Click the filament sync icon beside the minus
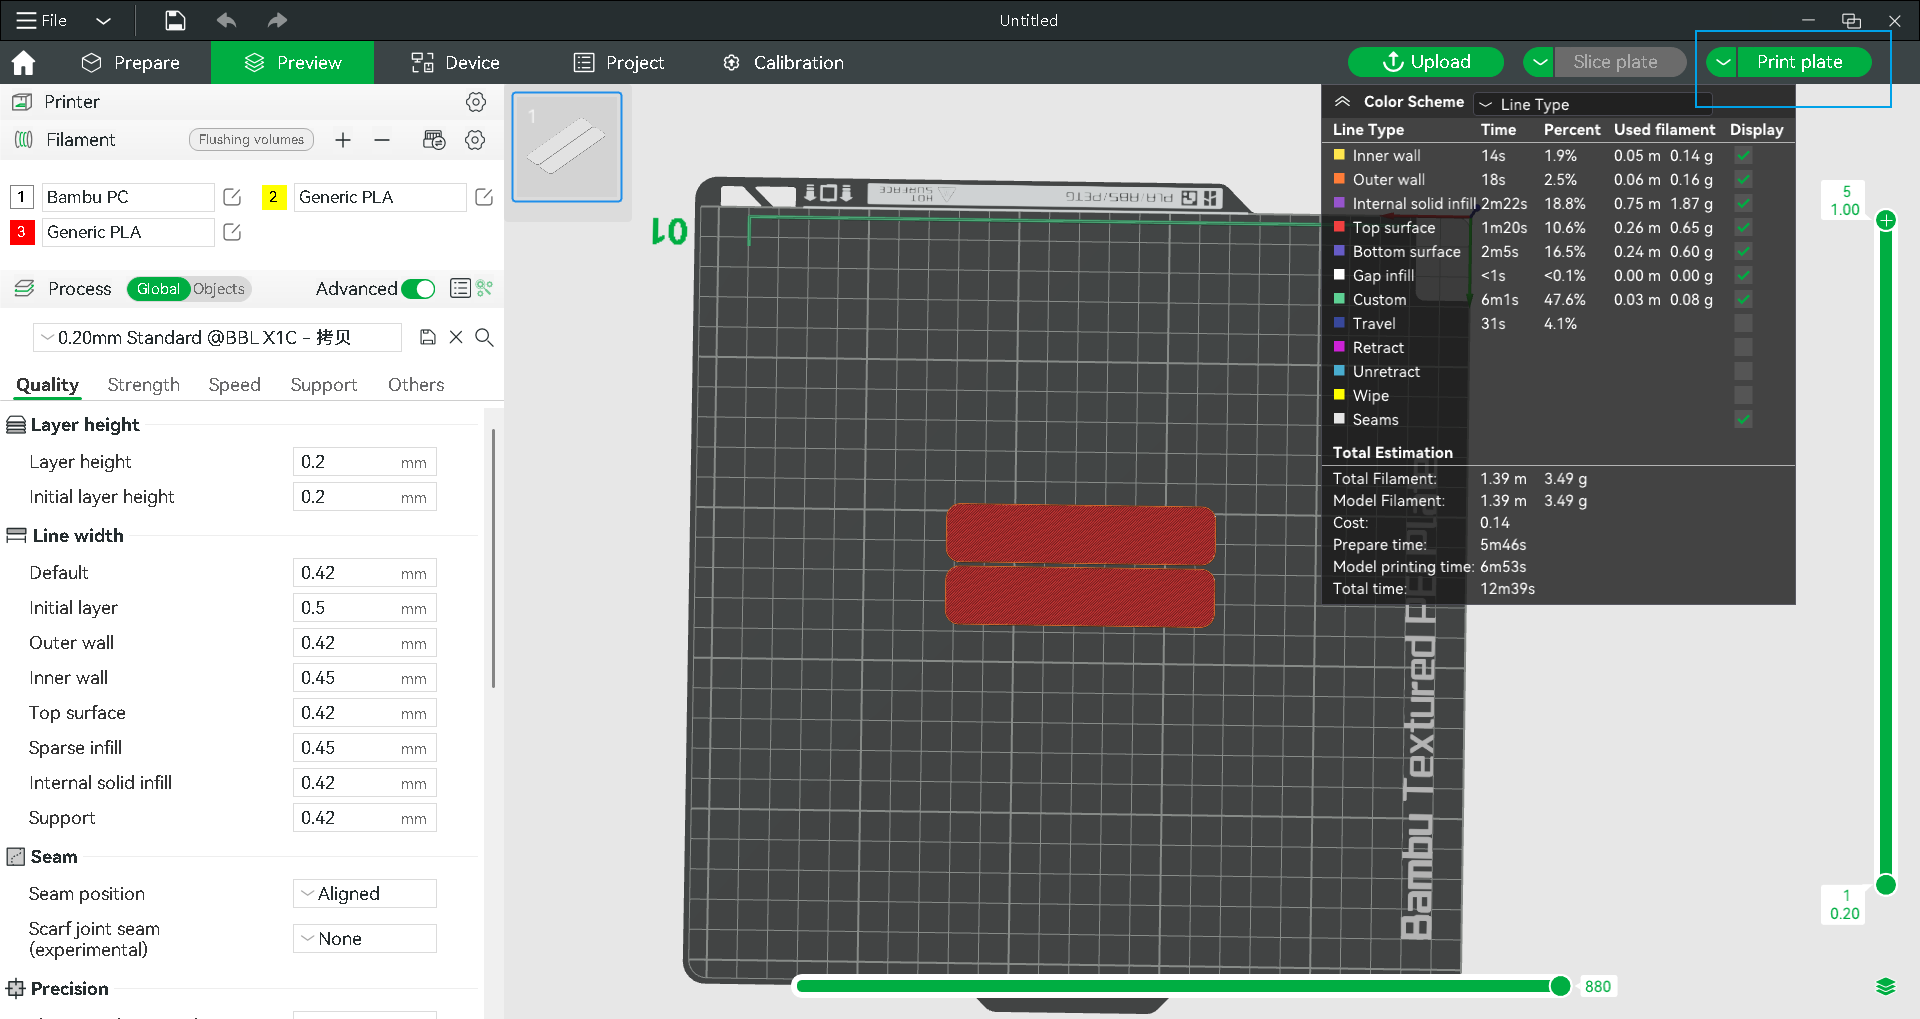This screenshot has width=1920, height=1019. [x=434, y=140]
